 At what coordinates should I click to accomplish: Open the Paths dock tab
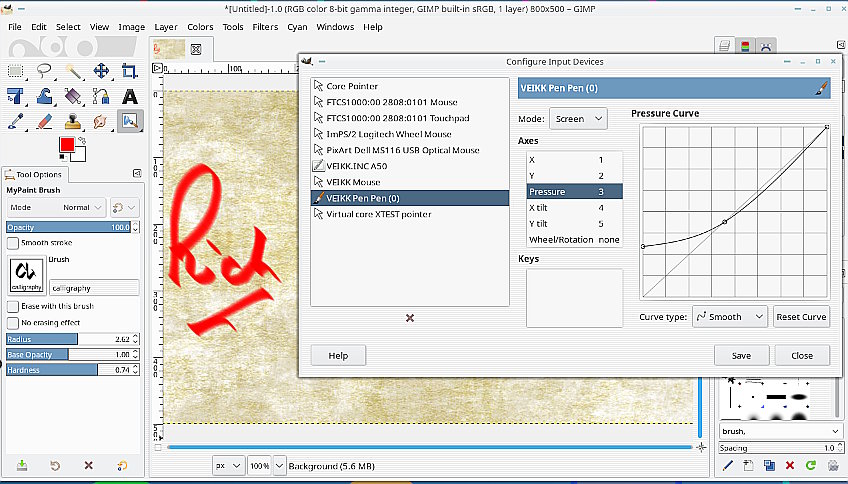[766, 47]
